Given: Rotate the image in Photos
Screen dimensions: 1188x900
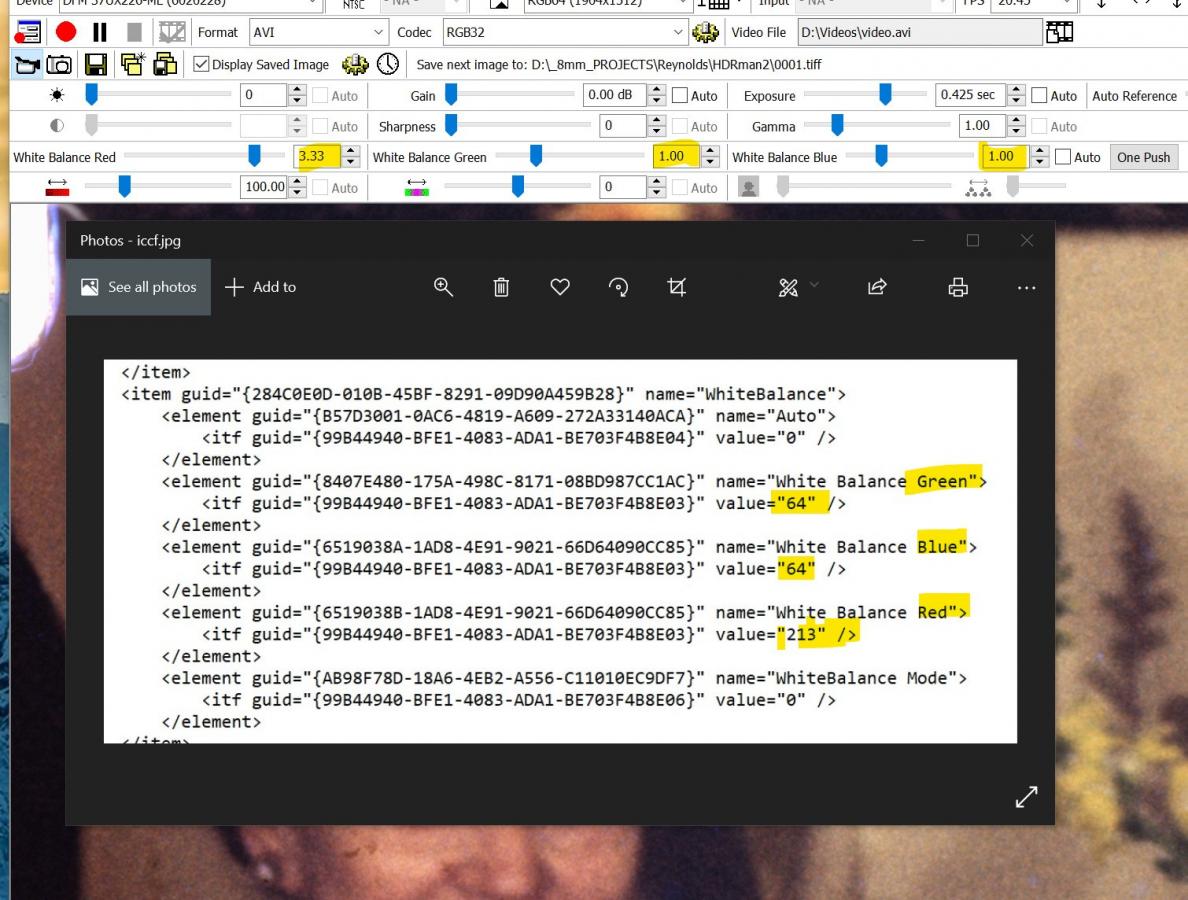Looking at the screenshot, I should 618,287.
